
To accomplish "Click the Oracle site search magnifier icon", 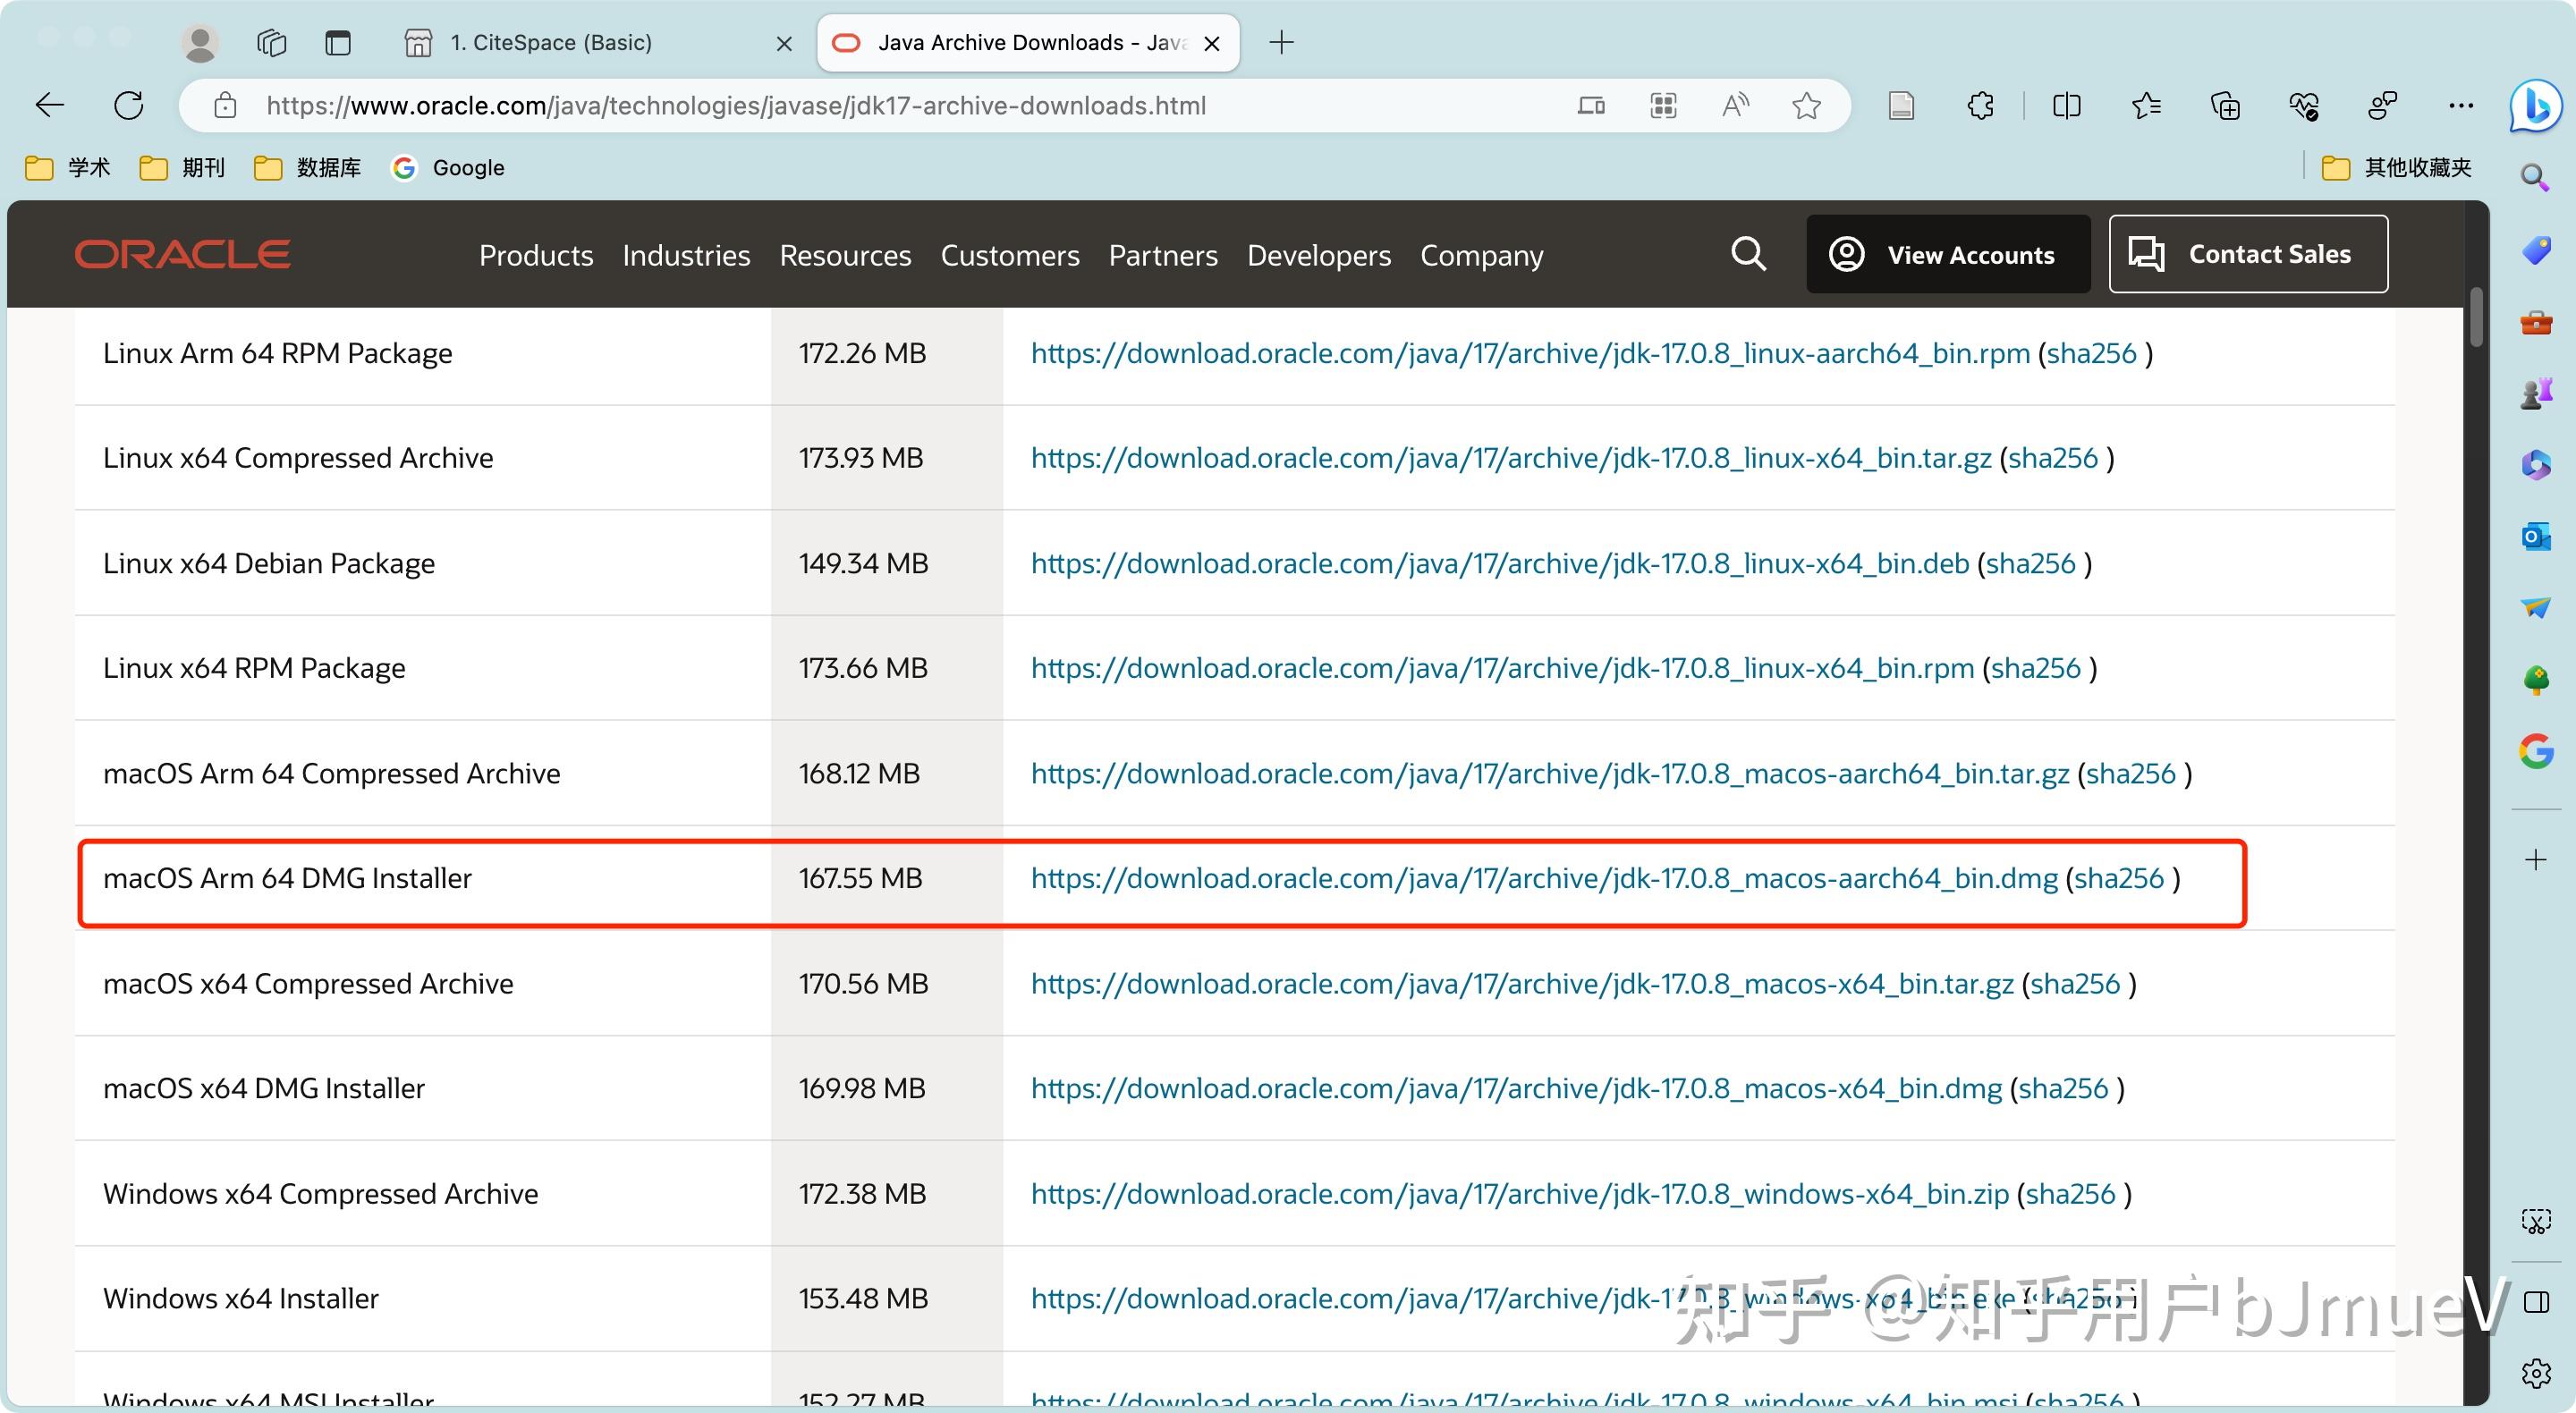I will pyautogui.click(x=1747, y=254).
